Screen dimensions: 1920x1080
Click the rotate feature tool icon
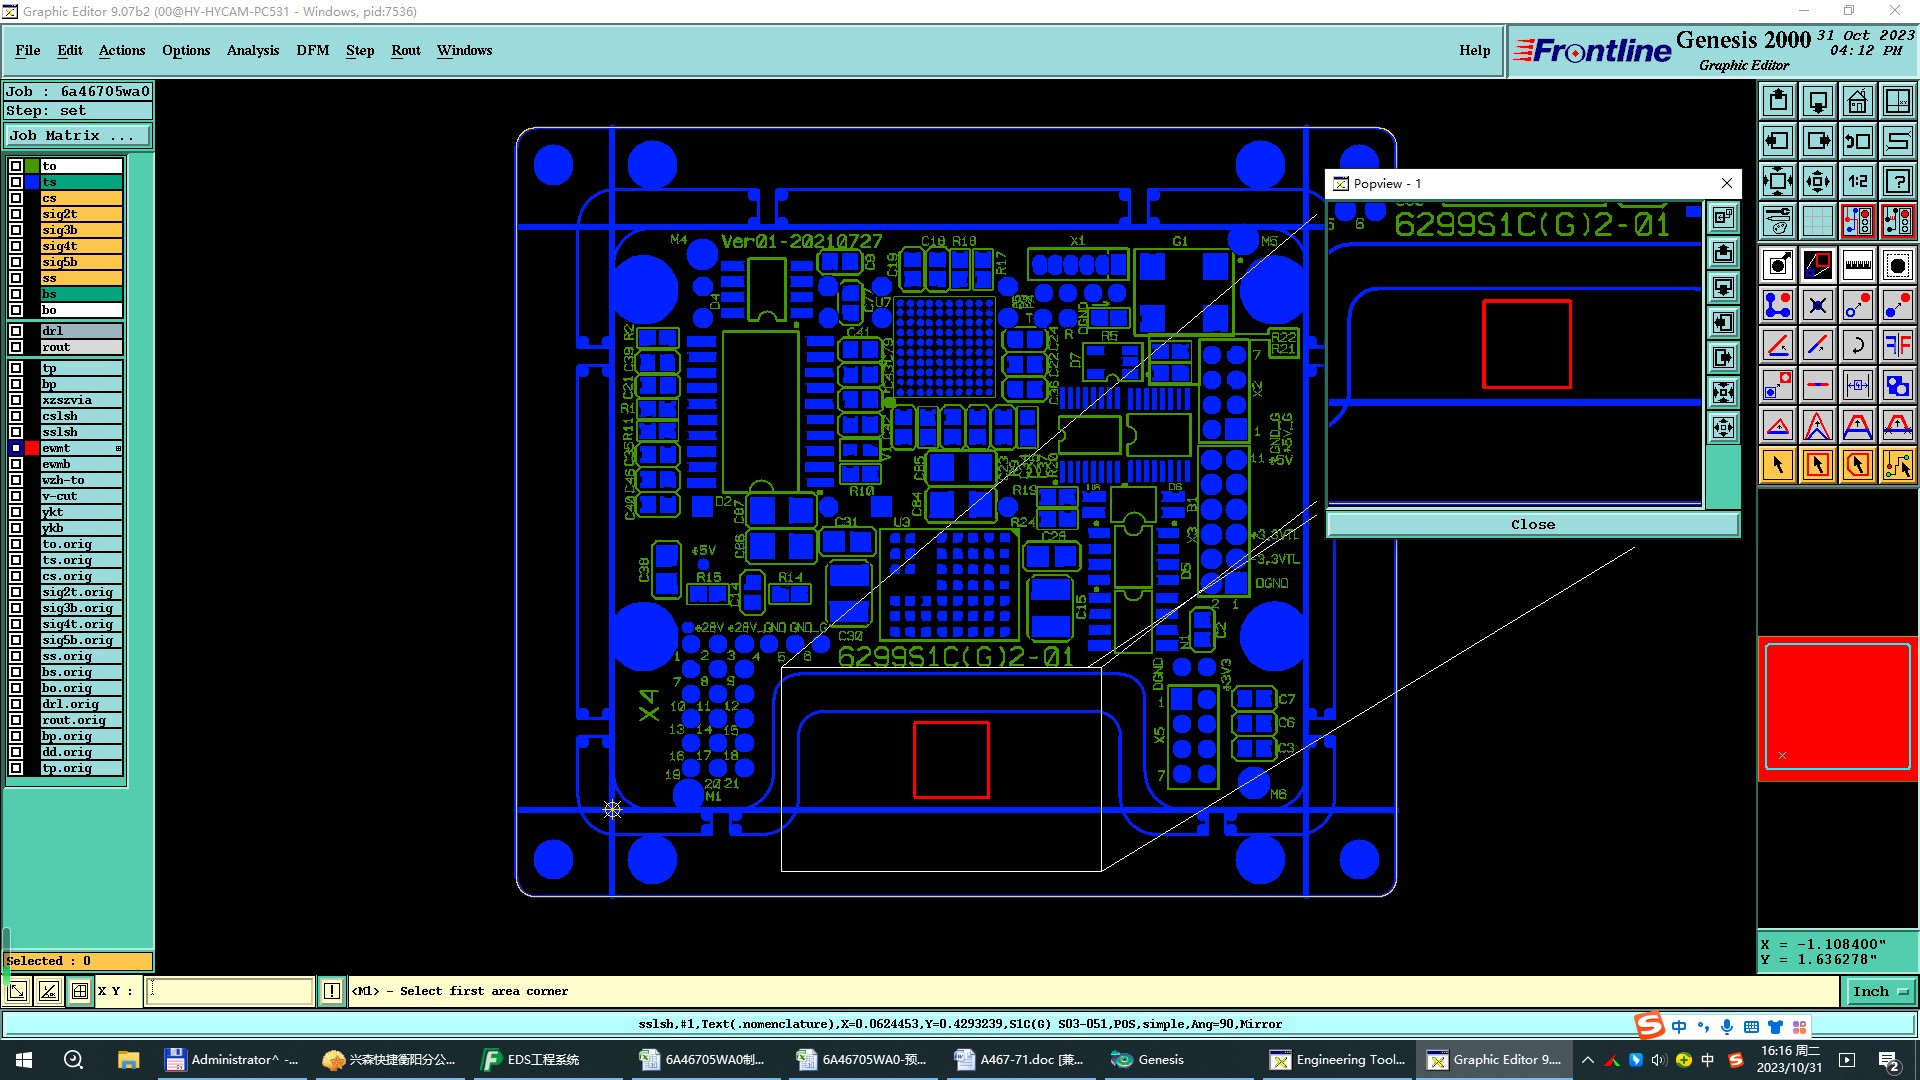point(1857,345)
